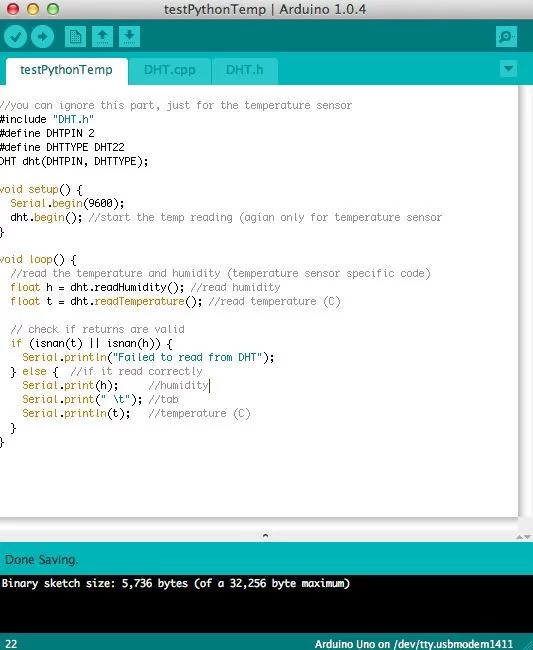Click the '// check if returns are valid' comment
The width and height of the screenshot is (533, 650).
(x=97, y=329)
